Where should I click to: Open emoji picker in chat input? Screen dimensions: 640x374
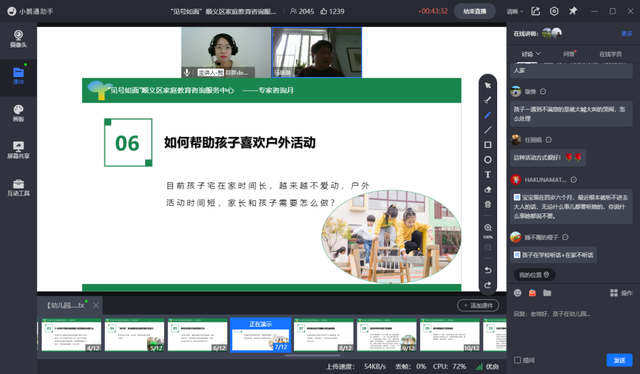coord(518,293)
